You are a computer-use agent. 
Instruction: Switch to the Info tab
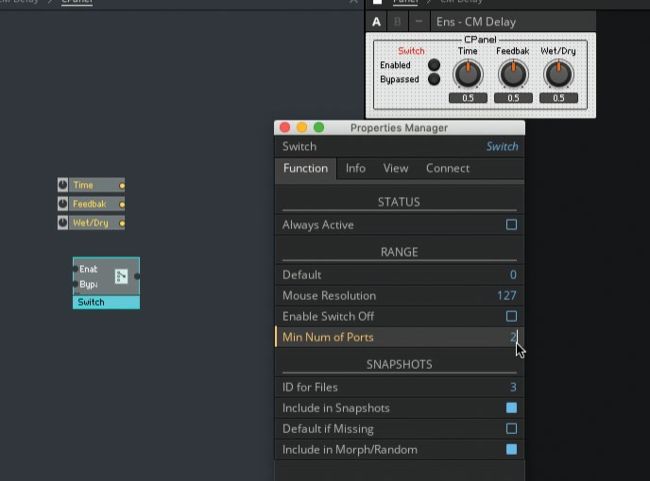click(355, 168)
